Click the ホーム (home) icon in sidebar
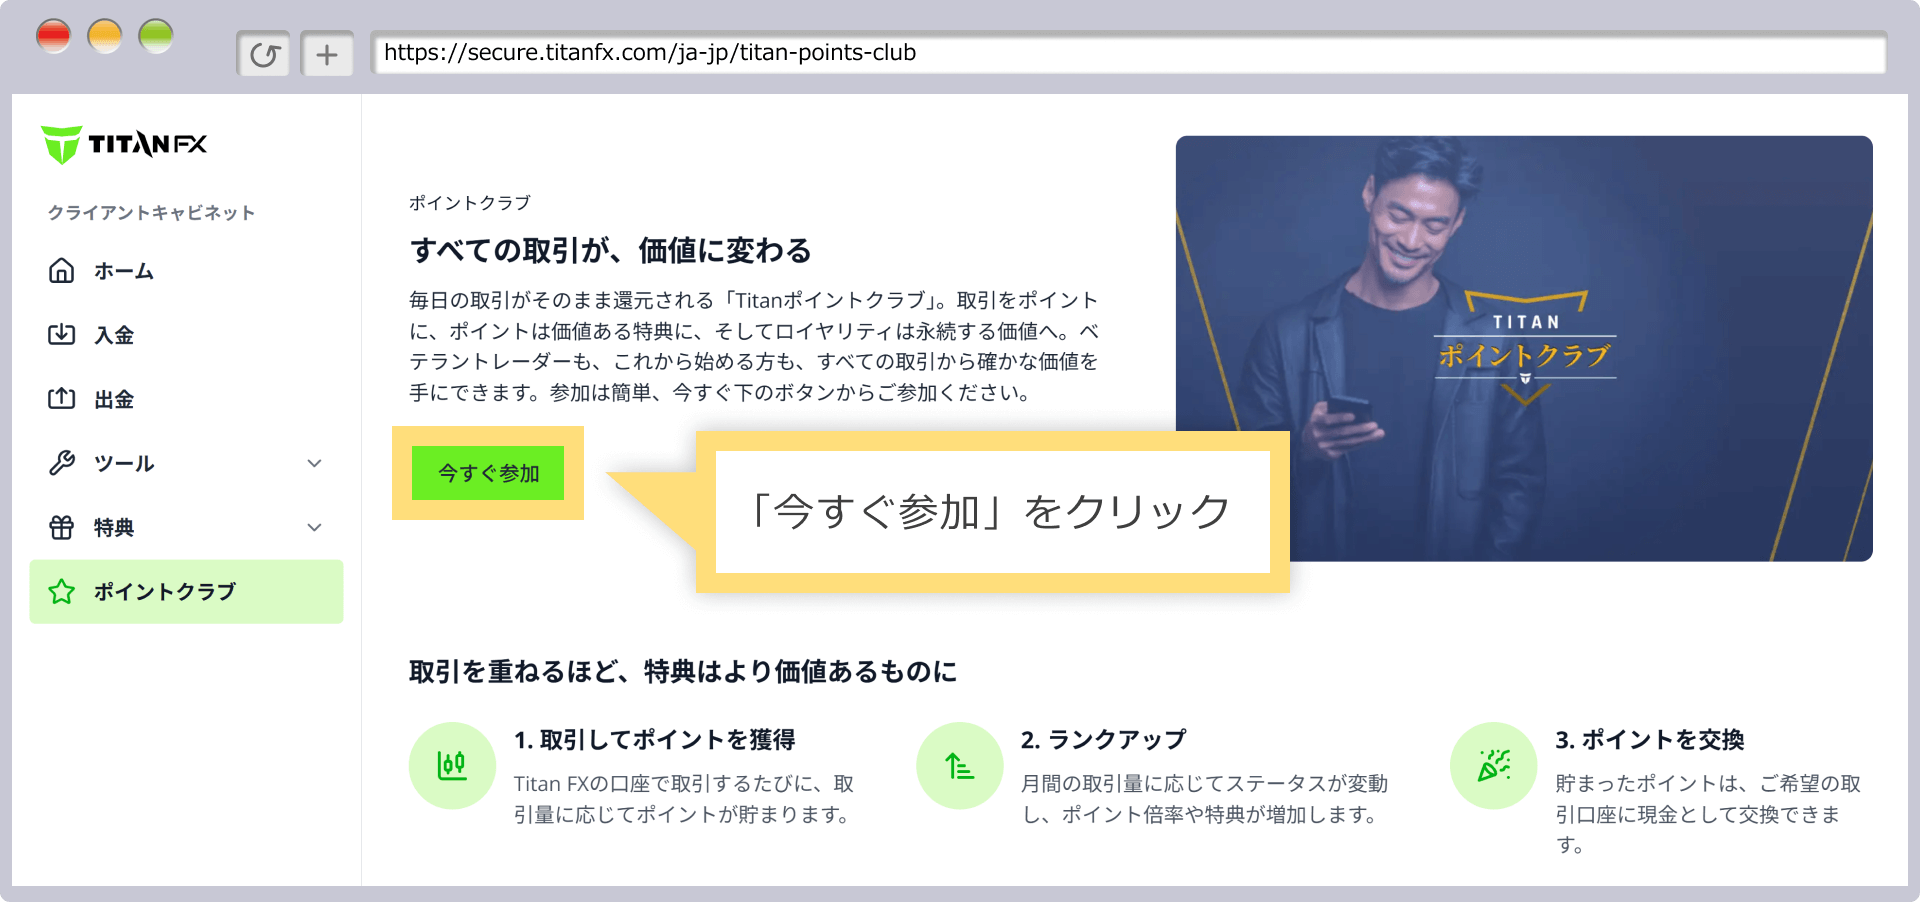 pyautogui.click(x=61, y=270)
